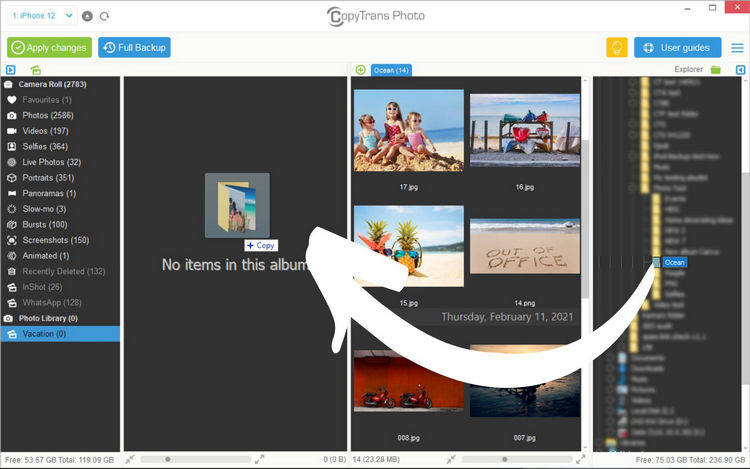
Task: Toggle the left panel collapse arrow
Action: (x=10, y=70)
